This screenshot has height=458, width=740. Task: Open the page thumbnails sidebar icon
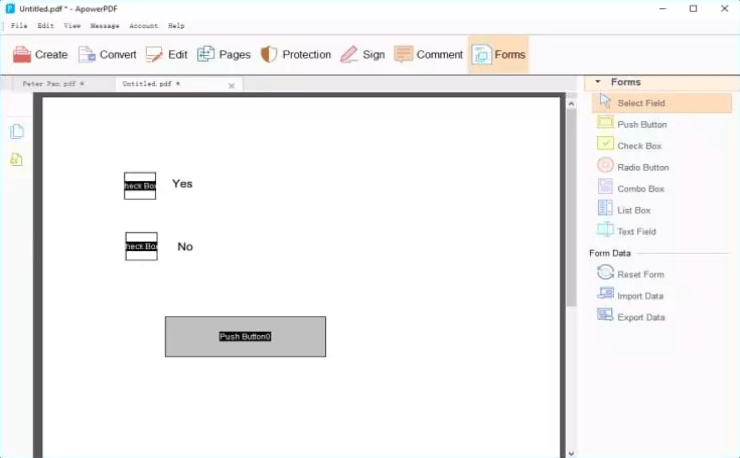point(17,131)
